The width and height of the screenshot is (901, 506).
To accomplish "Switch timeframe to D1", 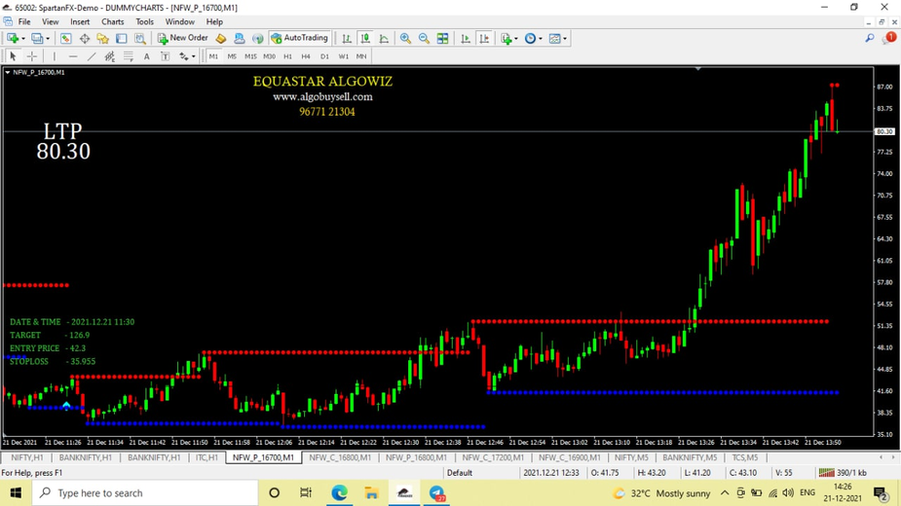I will (325, 56).
